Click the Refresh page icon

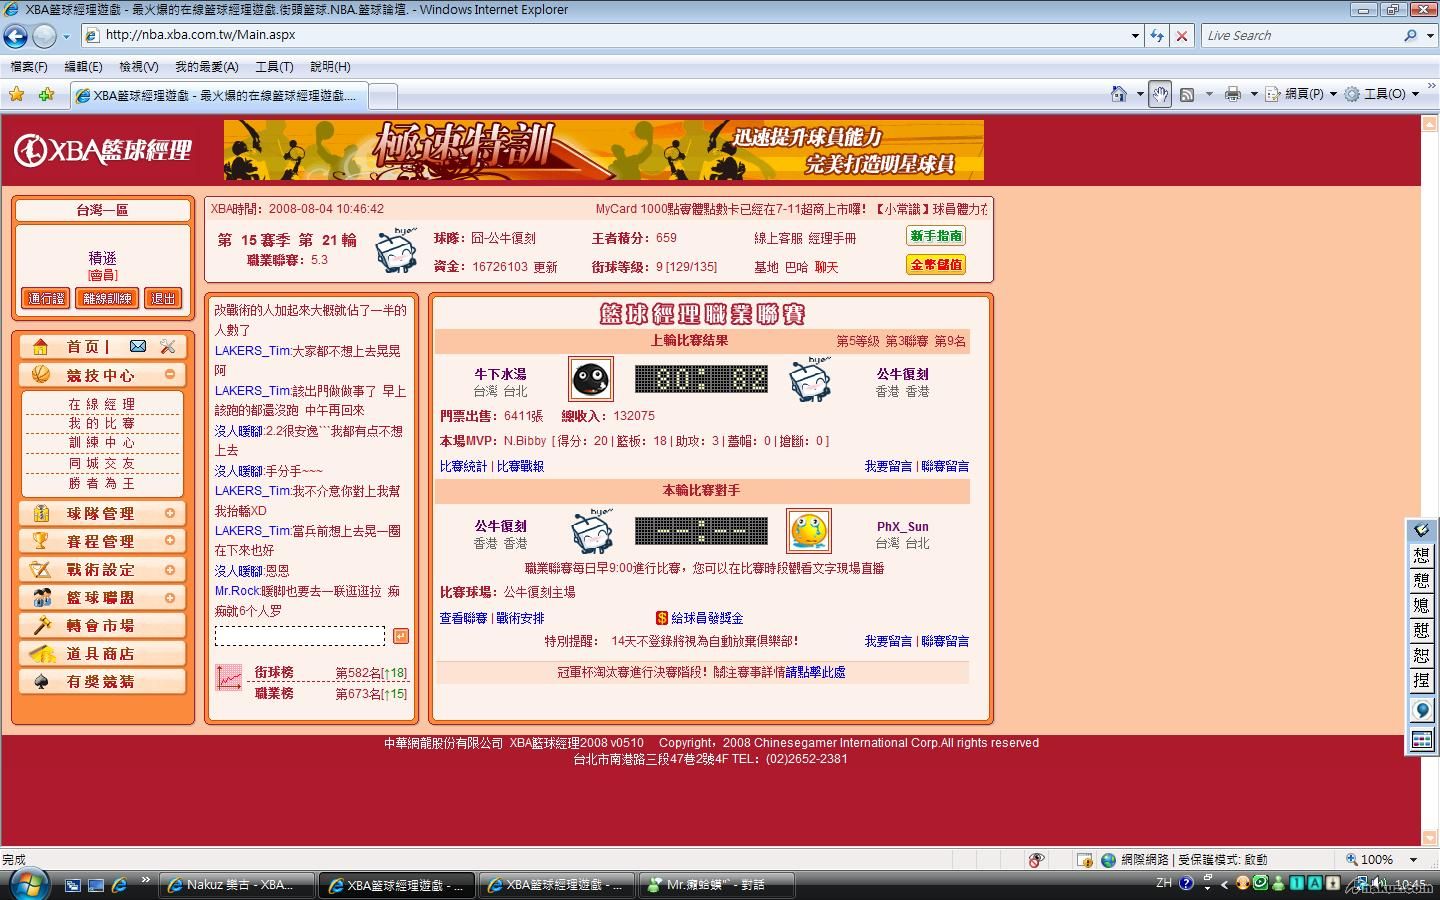[x=1157, y=35]
